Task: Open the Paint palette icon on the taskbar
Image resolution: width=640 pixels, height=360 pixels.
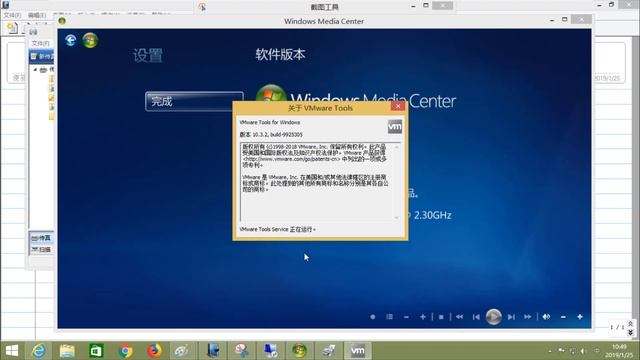Action: coord(181,351)
